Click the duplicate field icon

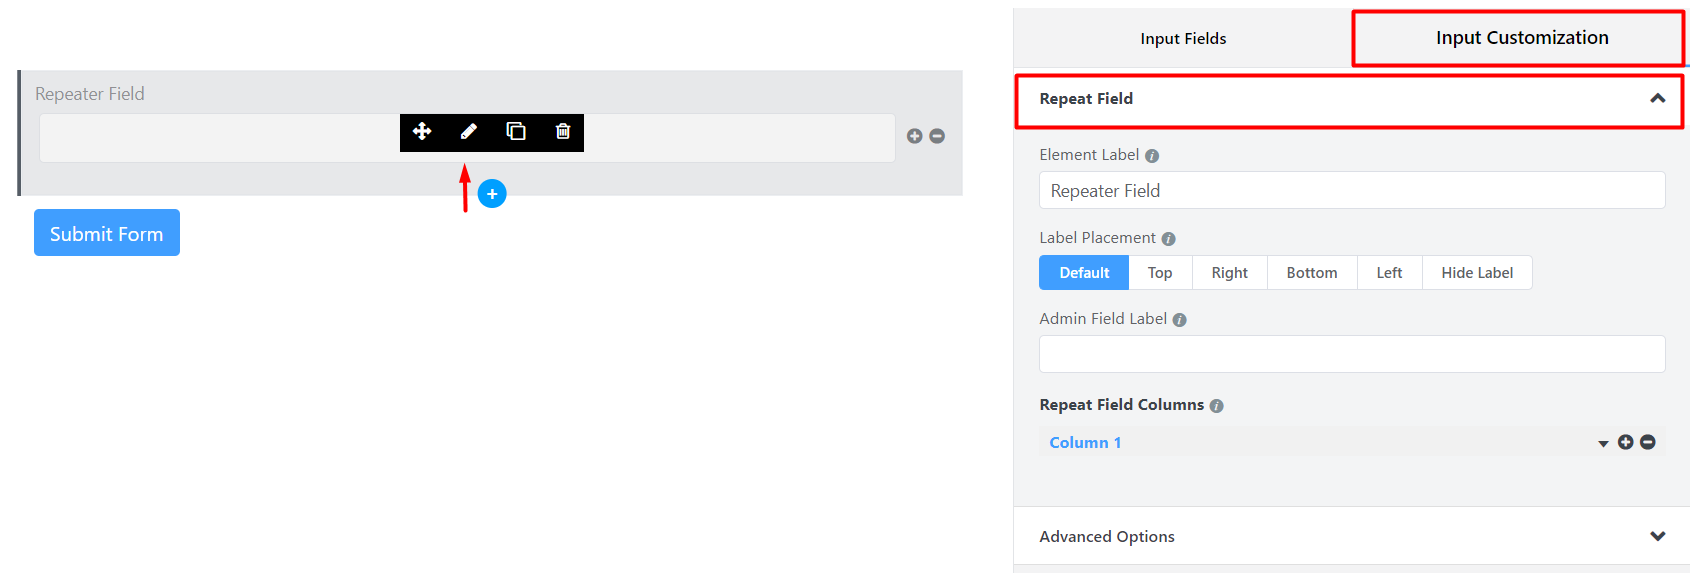[516, 131]
